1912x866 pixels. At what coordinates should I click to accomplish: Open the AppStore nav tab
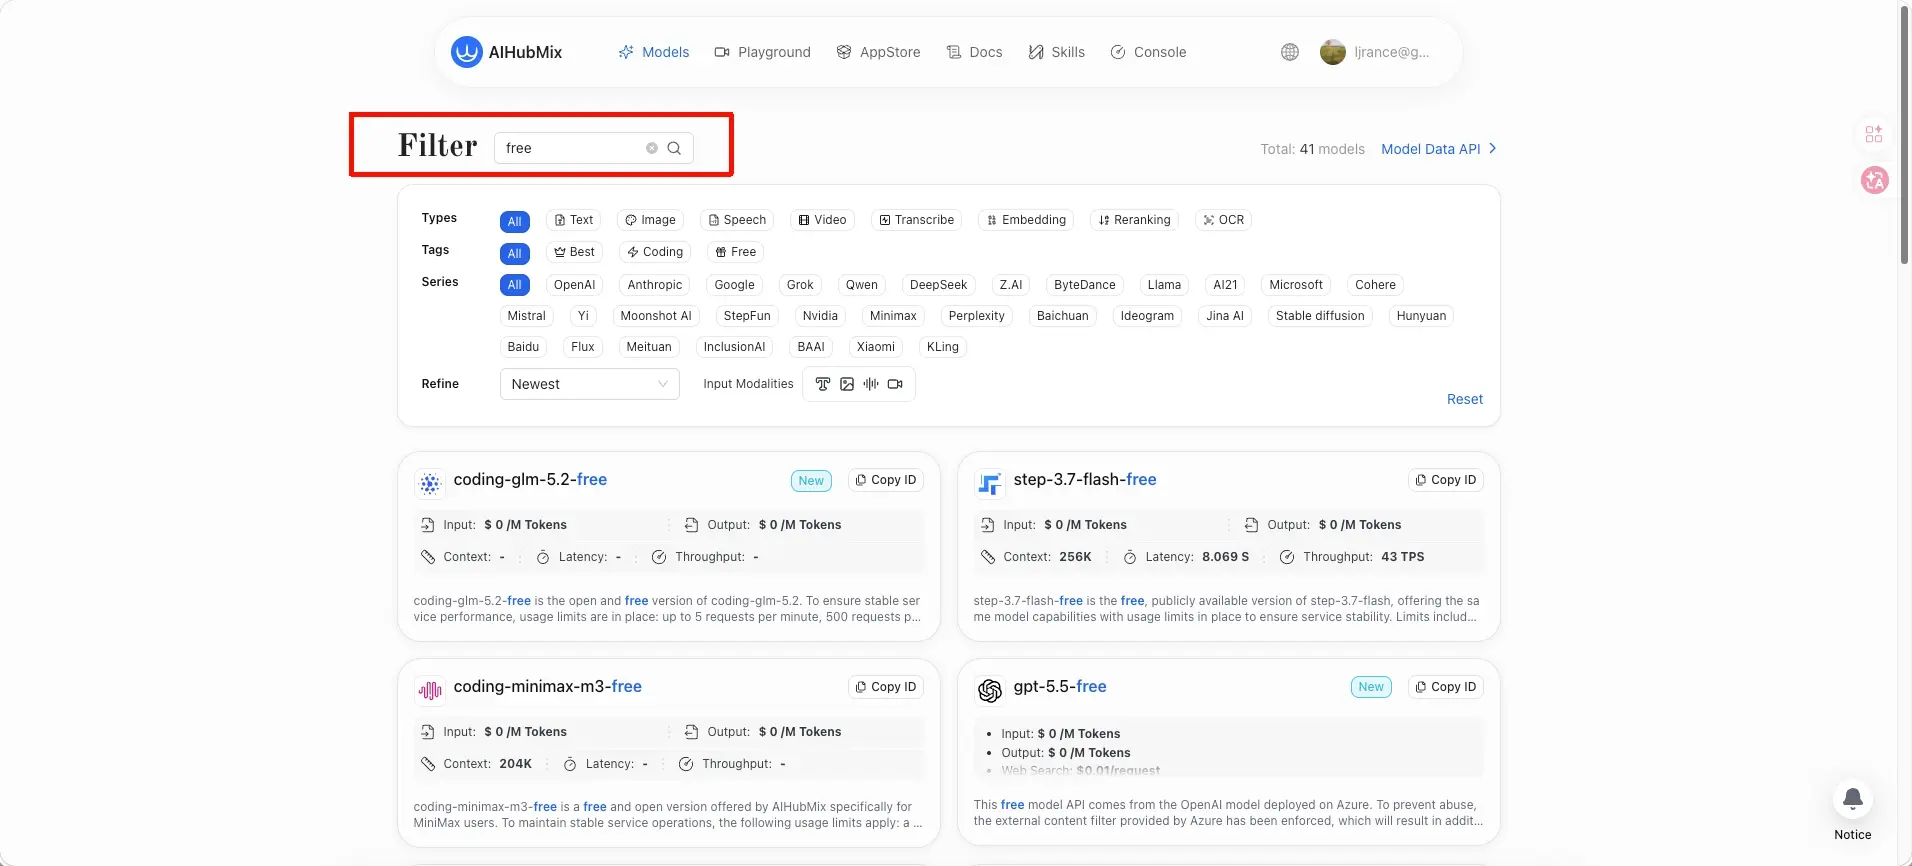pyautogui.click(x=878, y=52)
